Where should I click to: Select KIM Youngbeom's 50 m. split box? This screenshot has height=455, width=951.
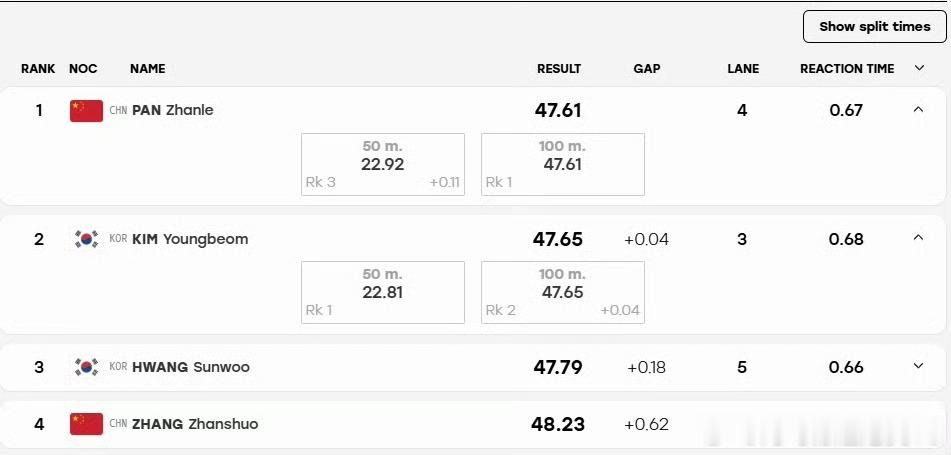383,292
